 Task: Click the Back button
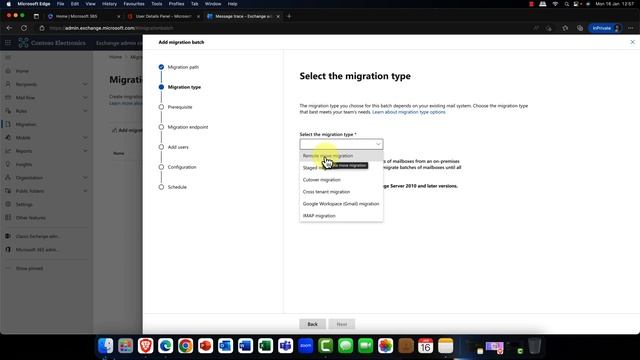coord(312,324)
